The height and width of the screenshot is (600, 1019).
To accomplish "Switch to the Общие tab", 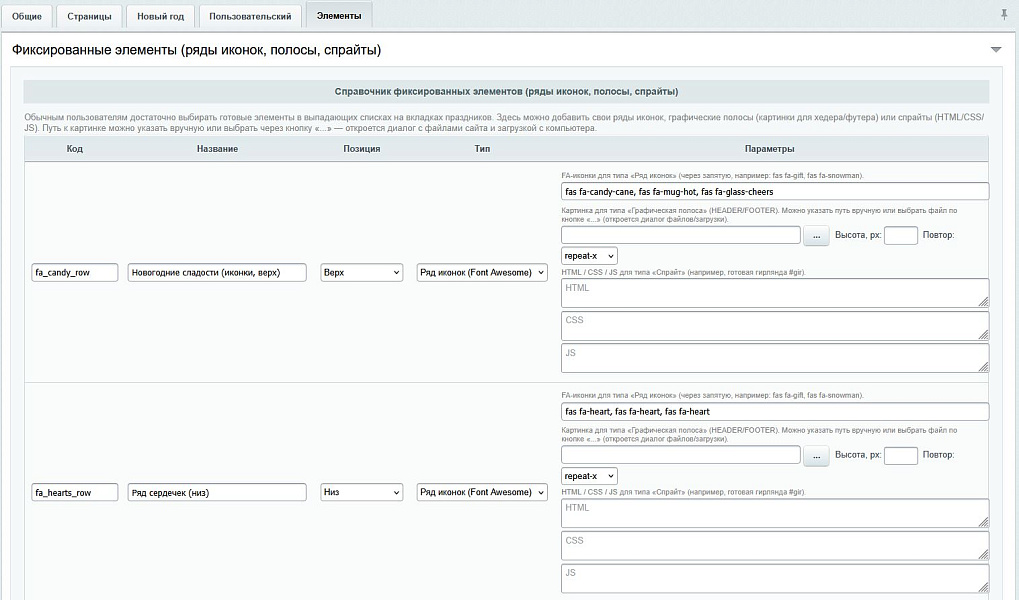I will (x=27, y=16).
